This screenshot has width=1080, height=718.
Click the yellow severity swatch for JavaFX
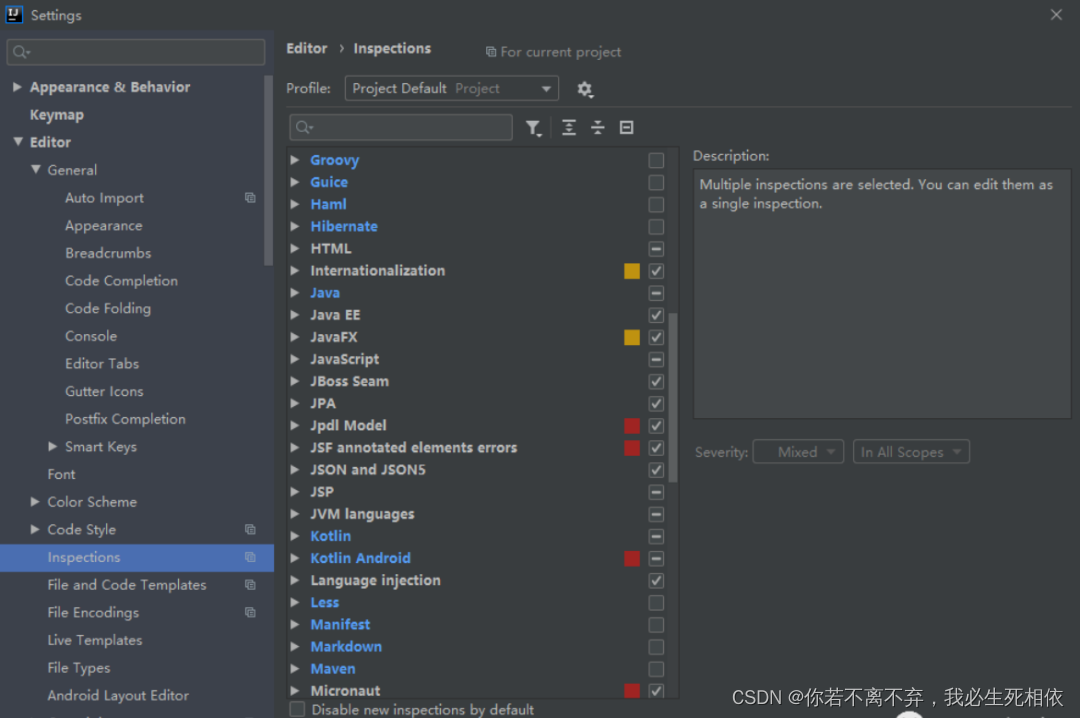[632, 337]
